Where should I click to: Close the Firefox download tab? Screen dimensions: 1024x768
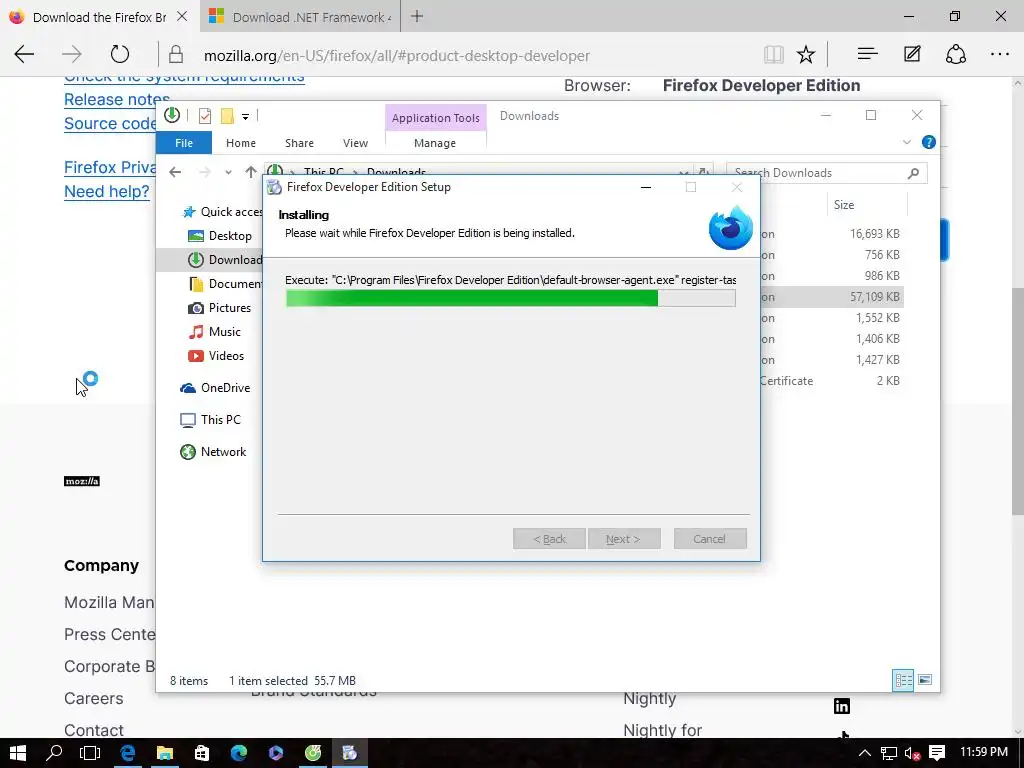(182, 16)
